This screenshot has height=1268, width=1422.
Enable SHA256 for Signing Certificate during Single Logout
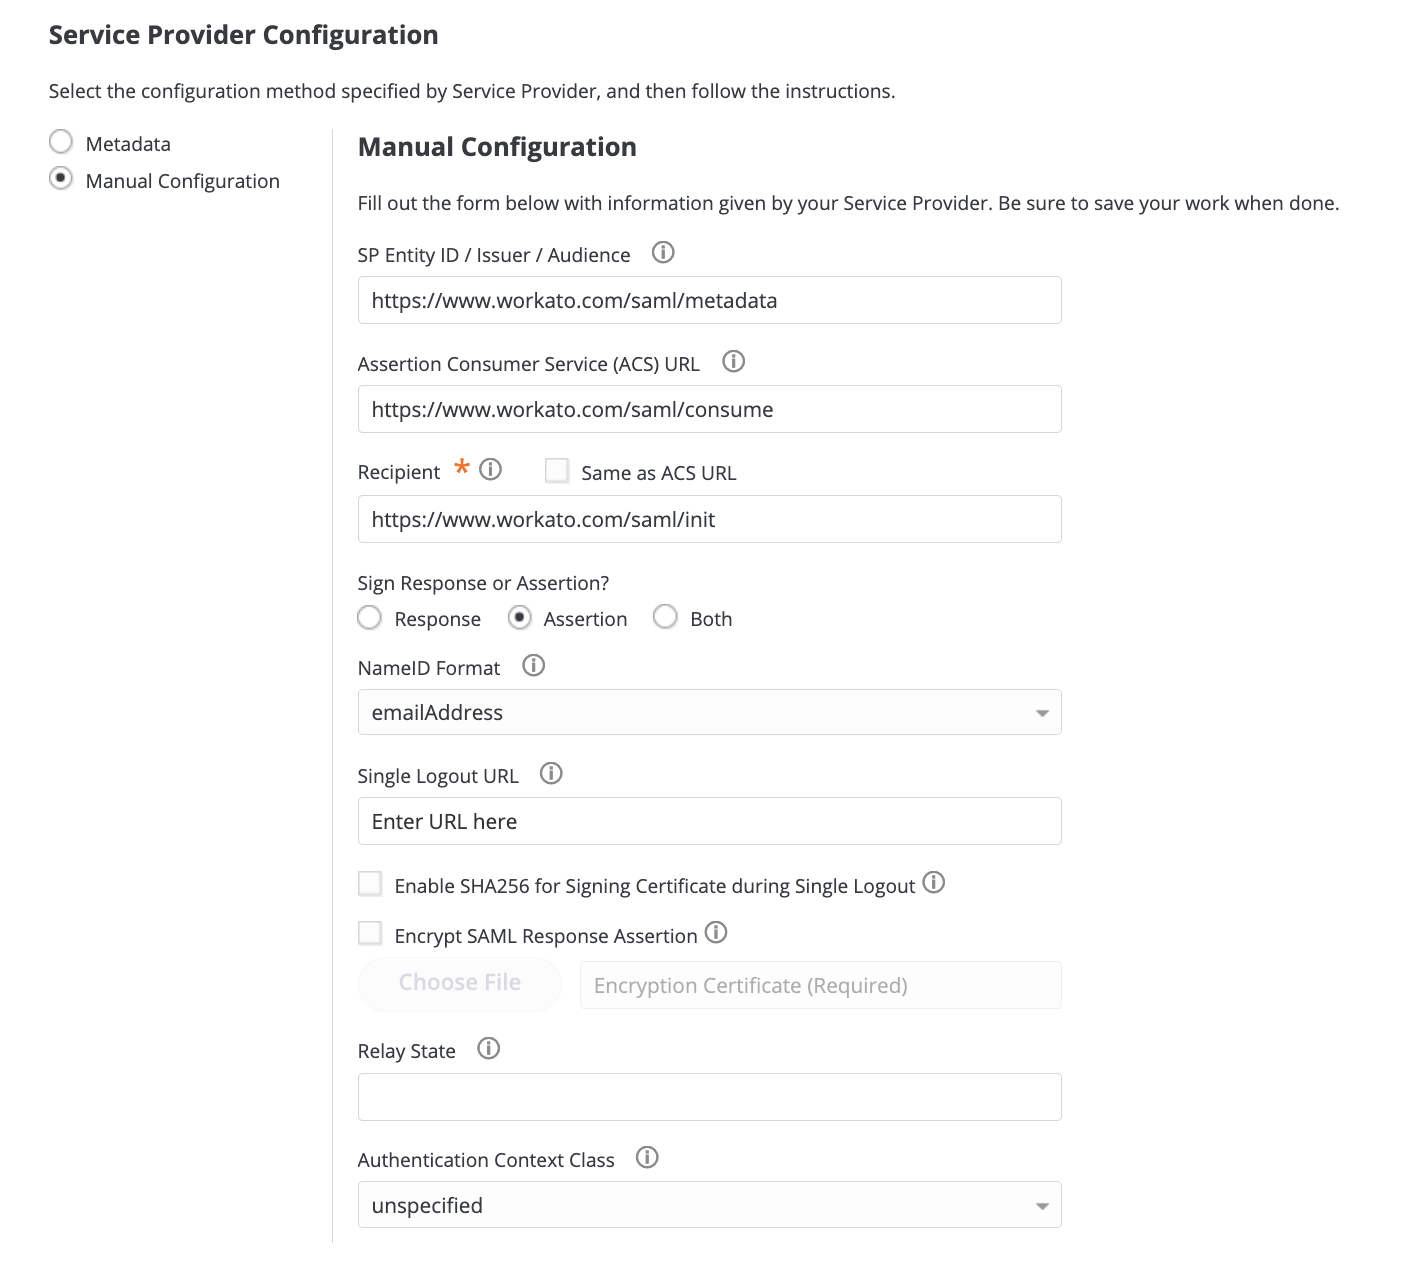[x=370, y=883]
